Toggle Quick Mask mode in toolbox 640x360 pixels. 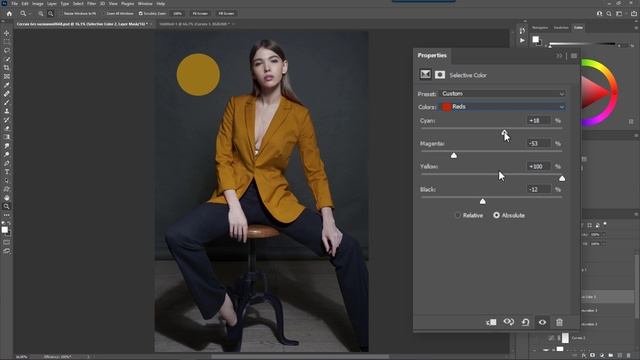[x=7, y=242]
